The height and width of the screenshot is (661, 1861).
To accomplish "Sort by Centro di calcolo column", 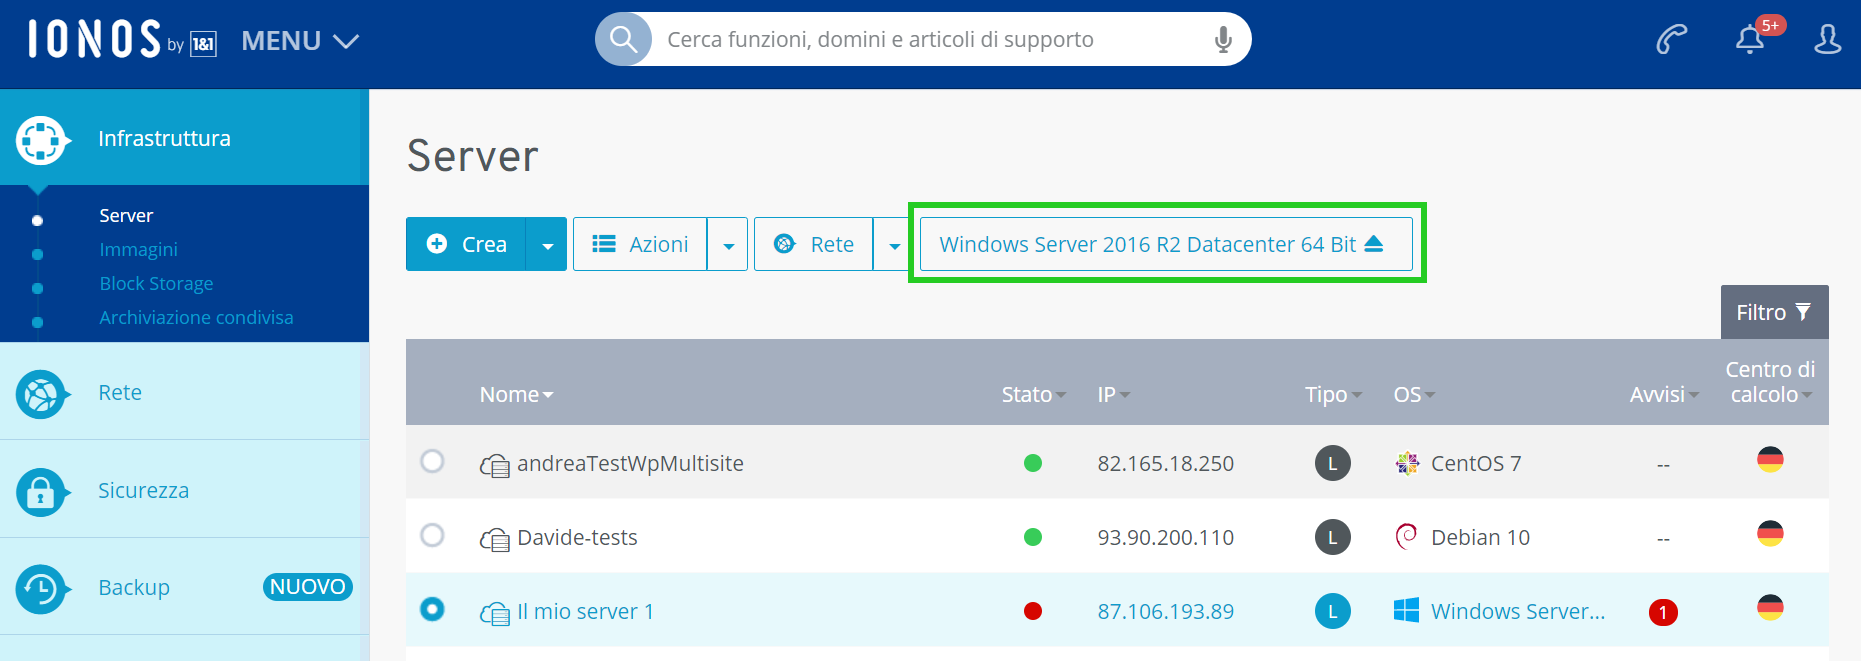I will click(x=1770, y=382).
